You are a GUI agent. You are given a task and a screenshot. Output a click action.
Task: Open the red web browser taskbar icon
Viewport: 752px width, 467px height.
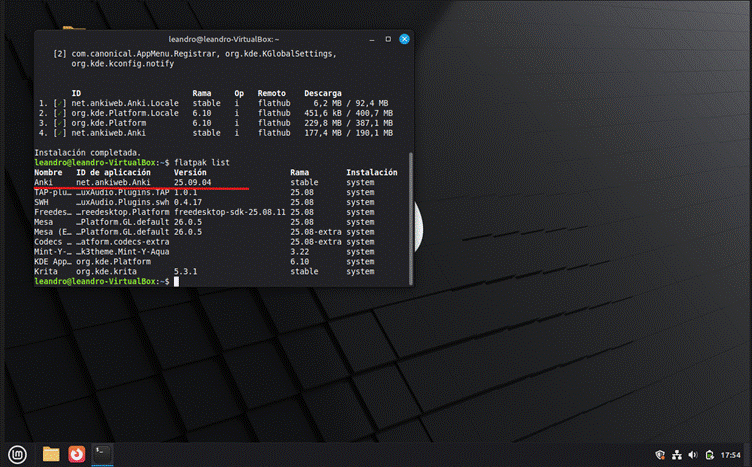(76, 454)
